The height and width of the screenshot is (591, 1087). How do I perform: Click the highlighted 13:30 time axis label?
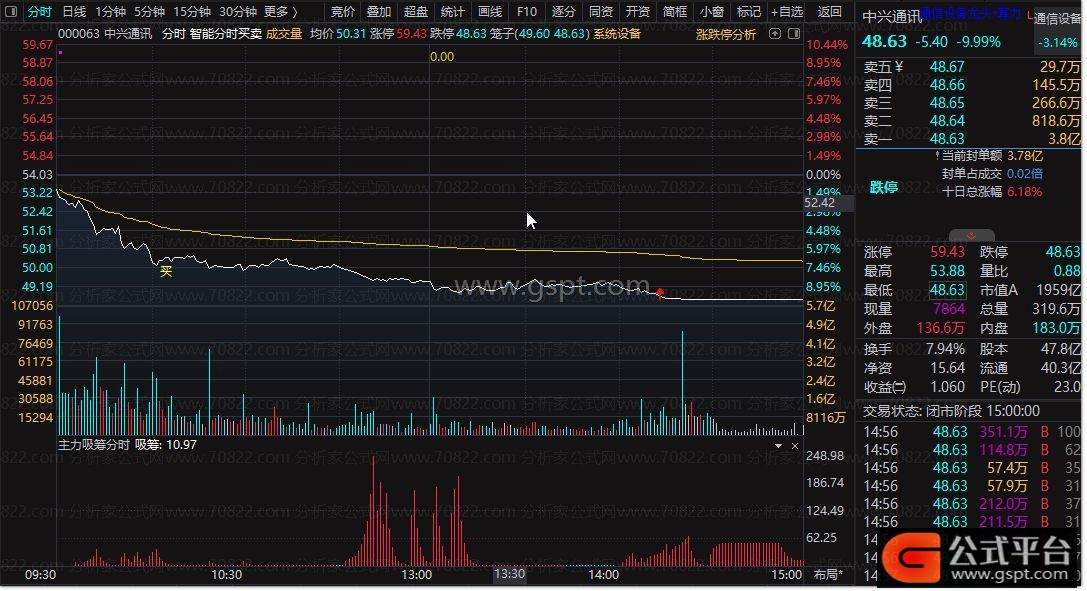(509, 575)
